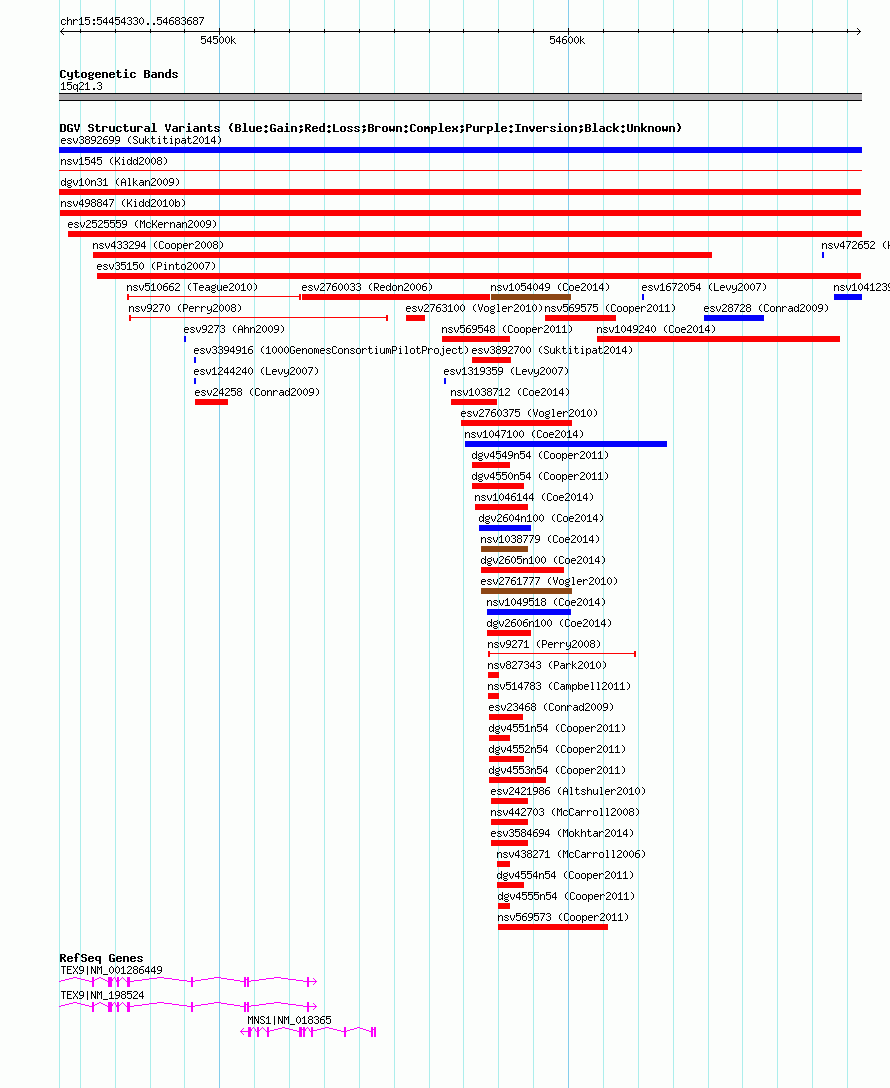Click esv2760033 (Redon2006) label

tap(367, 287)
